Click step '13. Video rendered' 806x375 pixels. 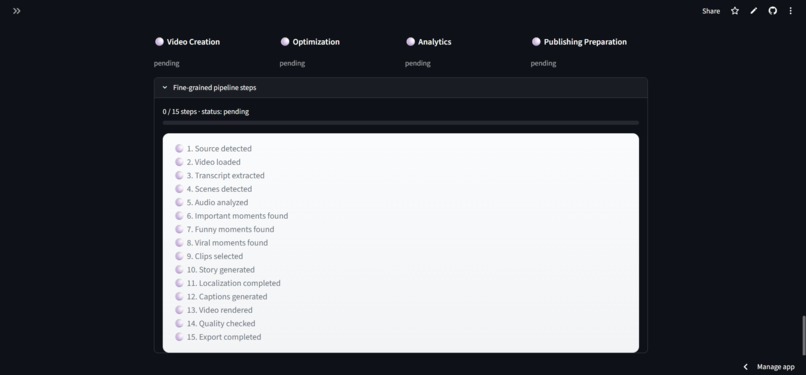(x=219, y=310)
